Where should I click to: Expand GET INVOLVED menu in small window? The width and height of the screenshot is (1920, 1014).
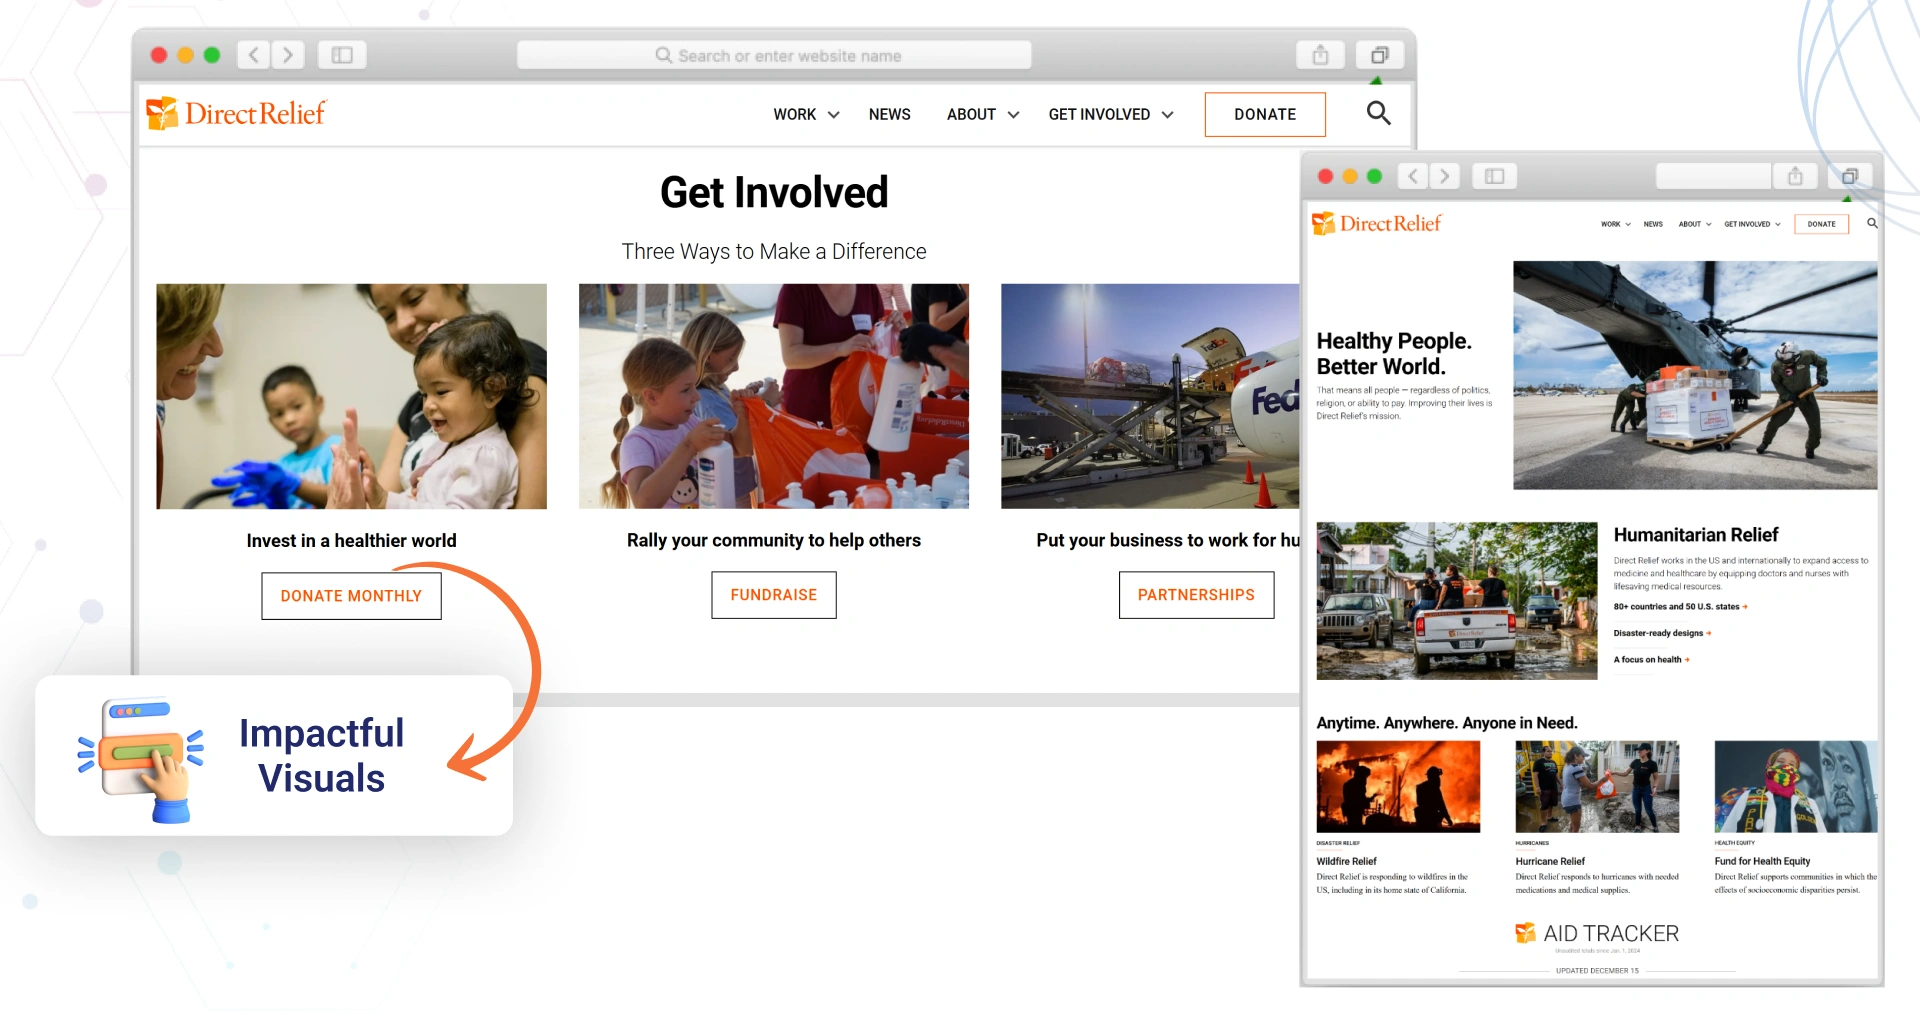1752,224
